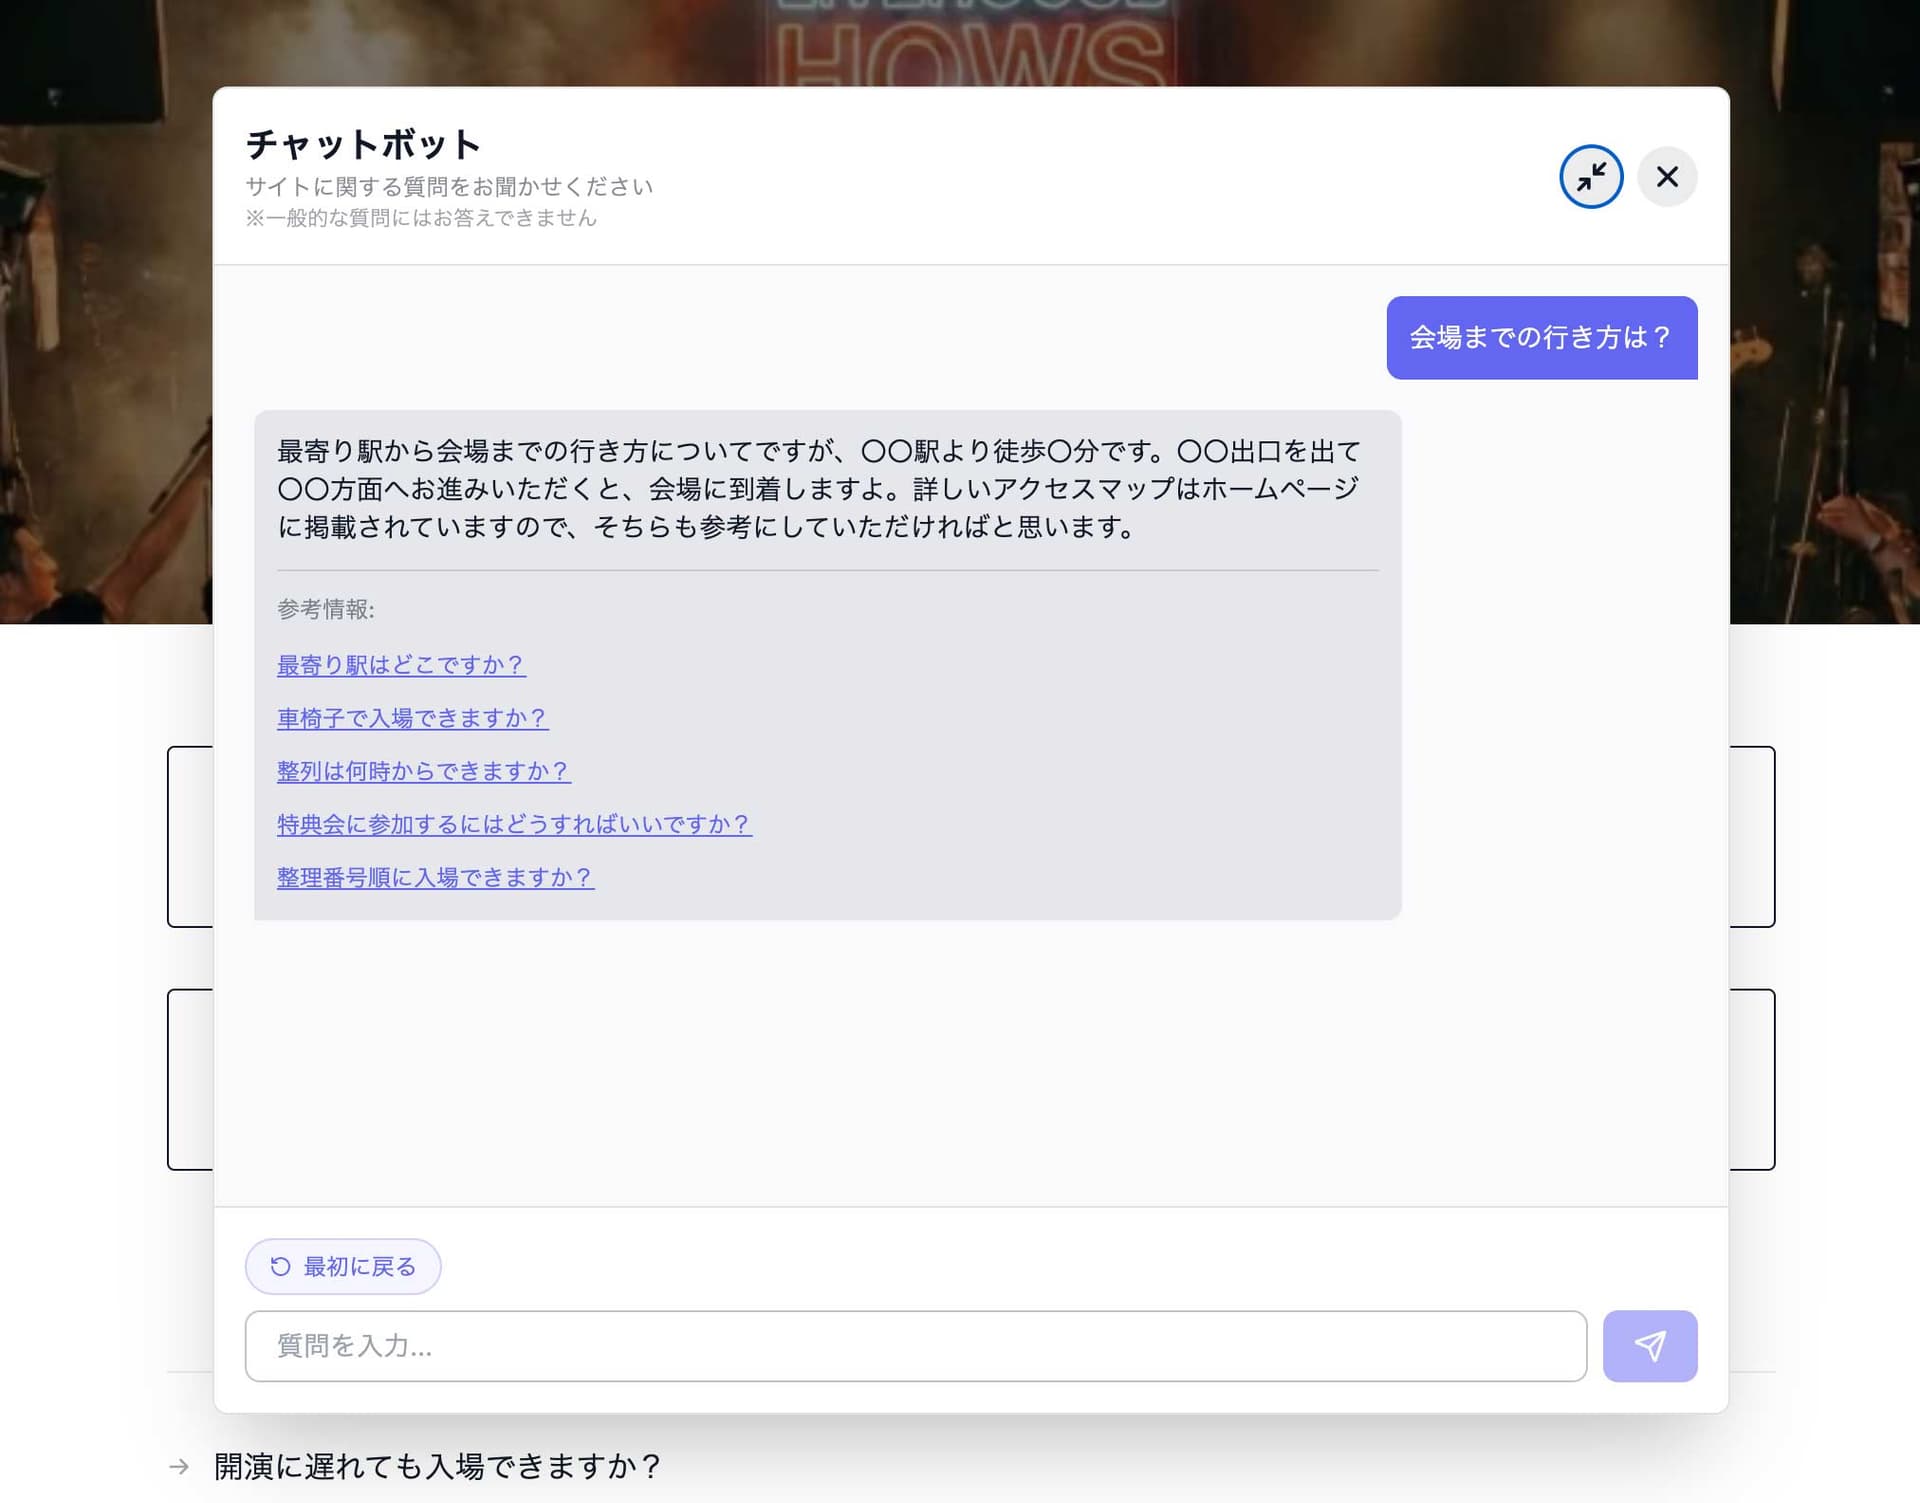Select the 開演に遅れても入場できますか？ question
This screenshot has width=1920, height=1503.
435,1466
